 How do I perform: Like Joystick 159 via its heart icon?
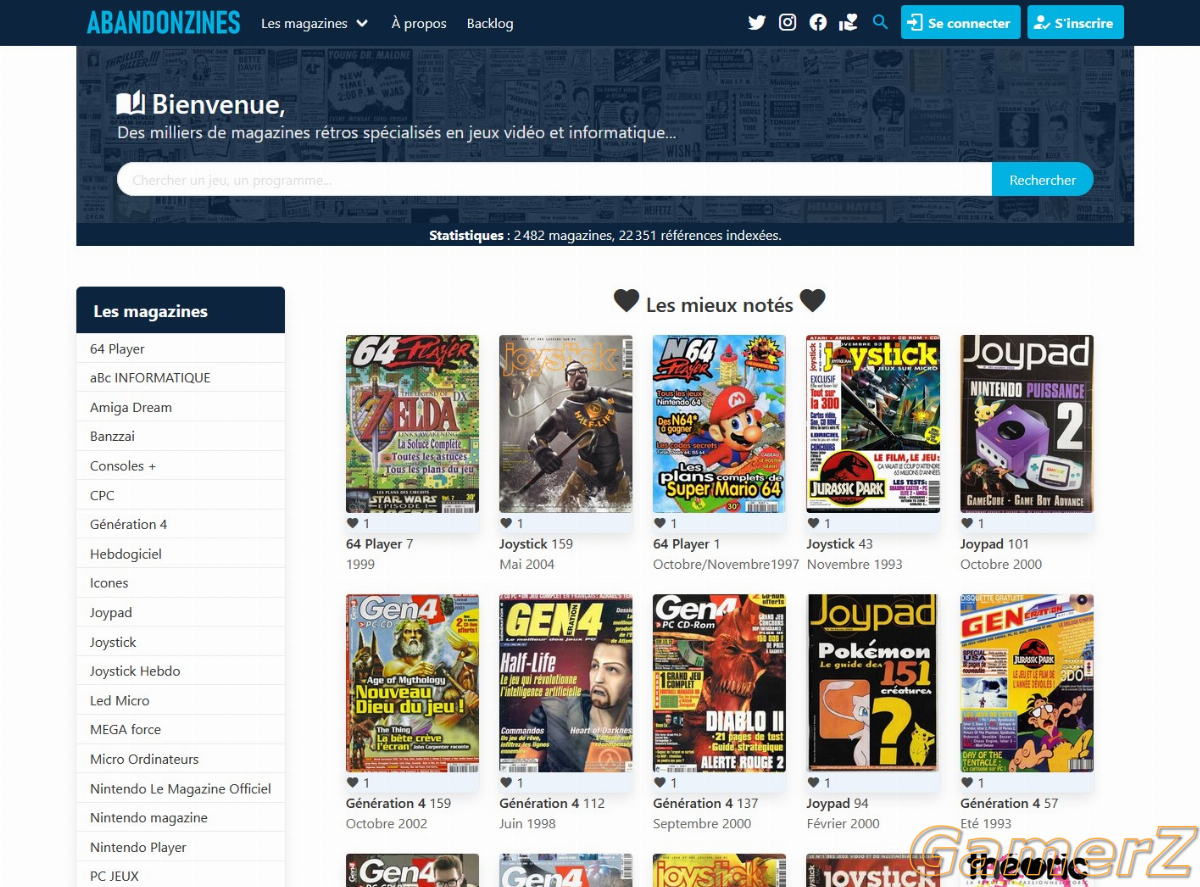click(506, 523)
